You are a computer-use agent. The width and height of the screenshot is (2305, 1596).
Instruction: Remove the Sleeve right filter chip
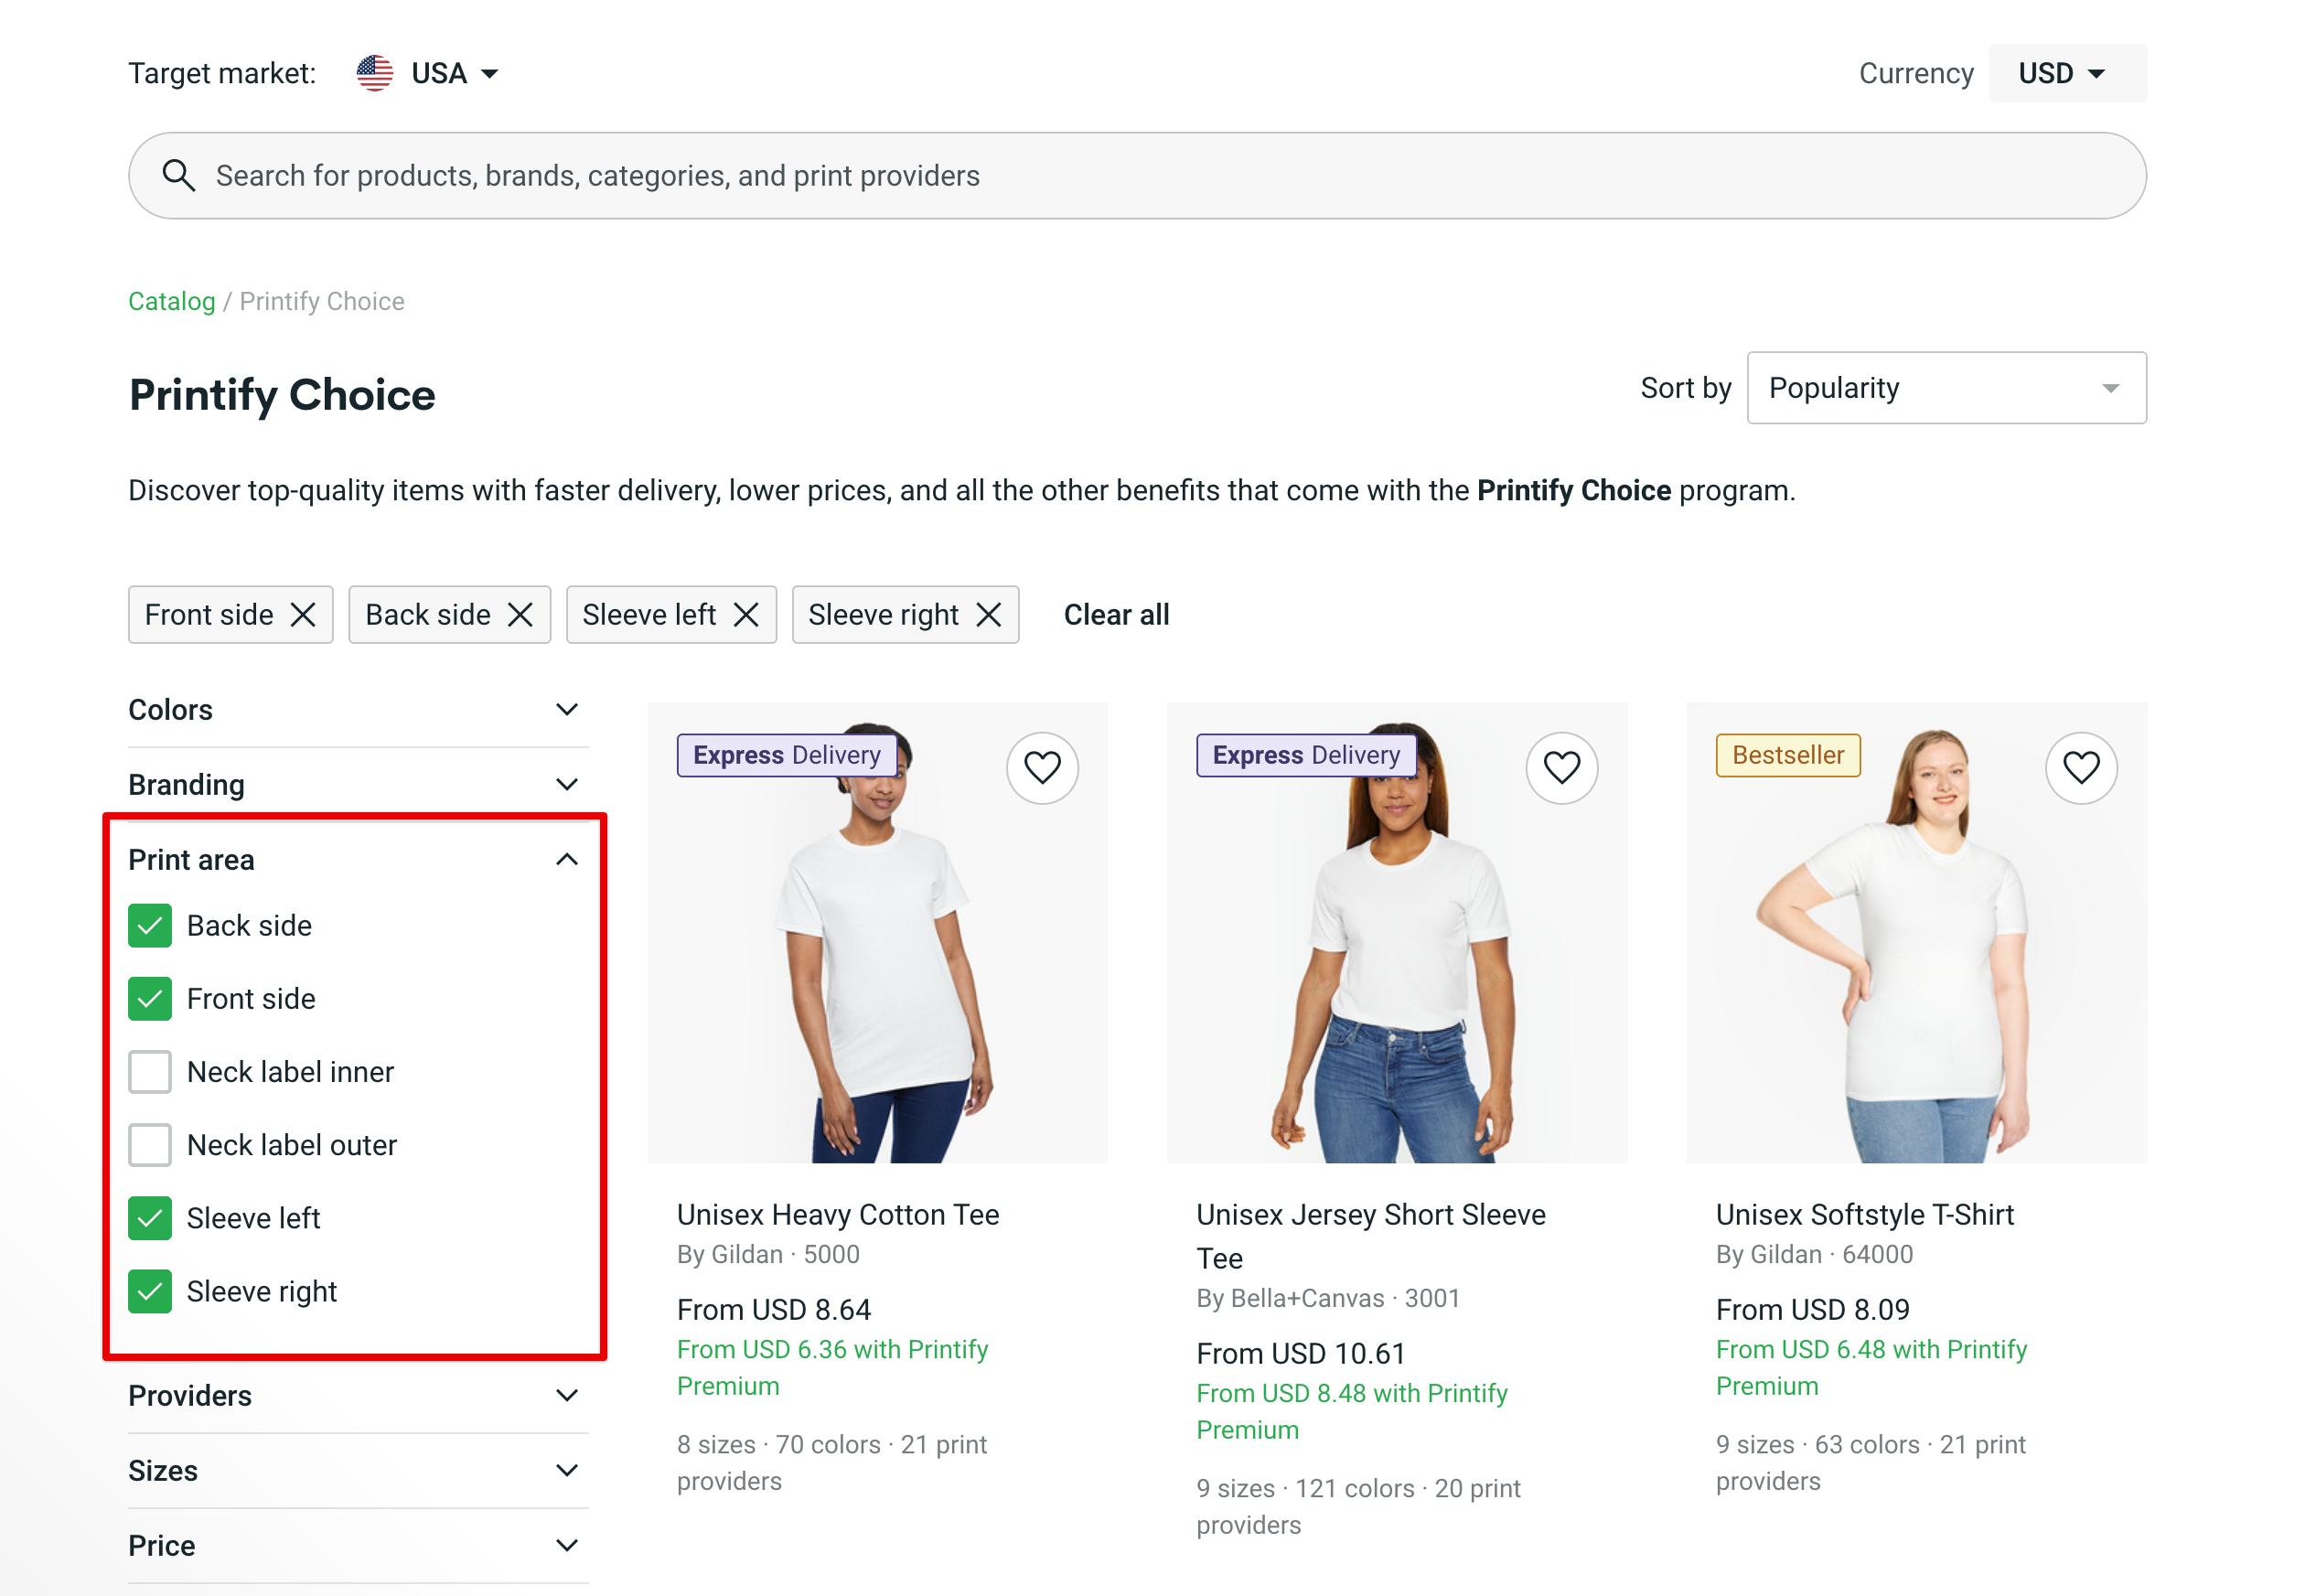(988, 615)
